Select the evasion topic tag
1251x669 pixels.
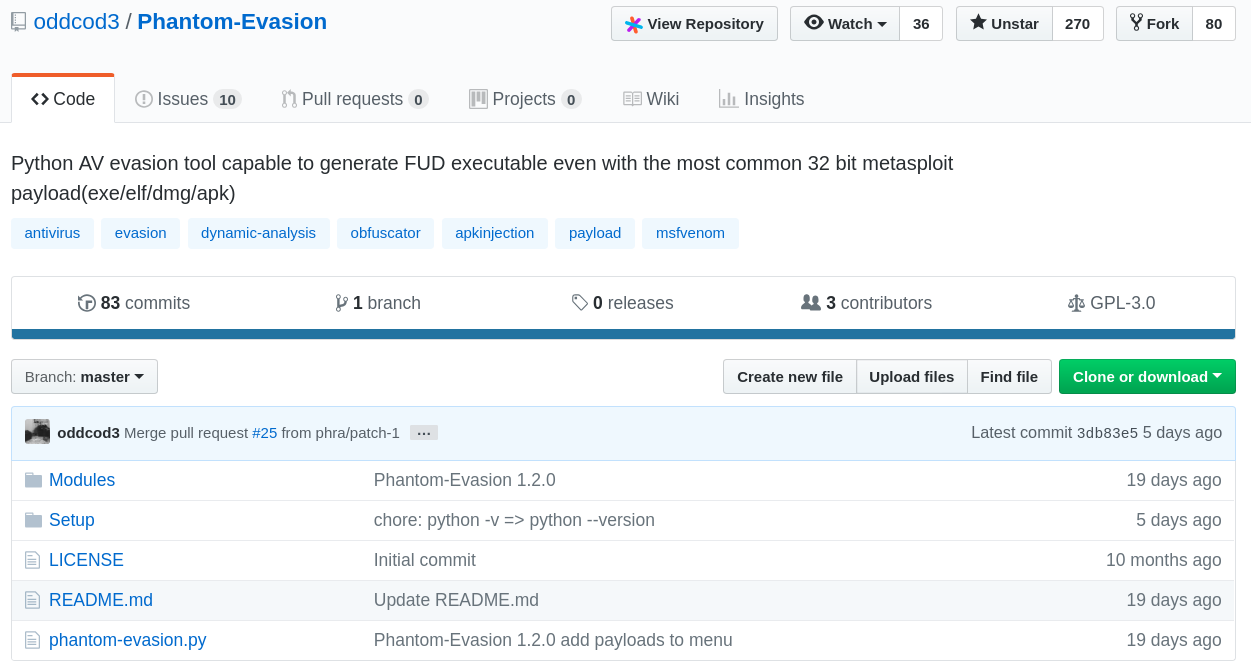(141, 233)
